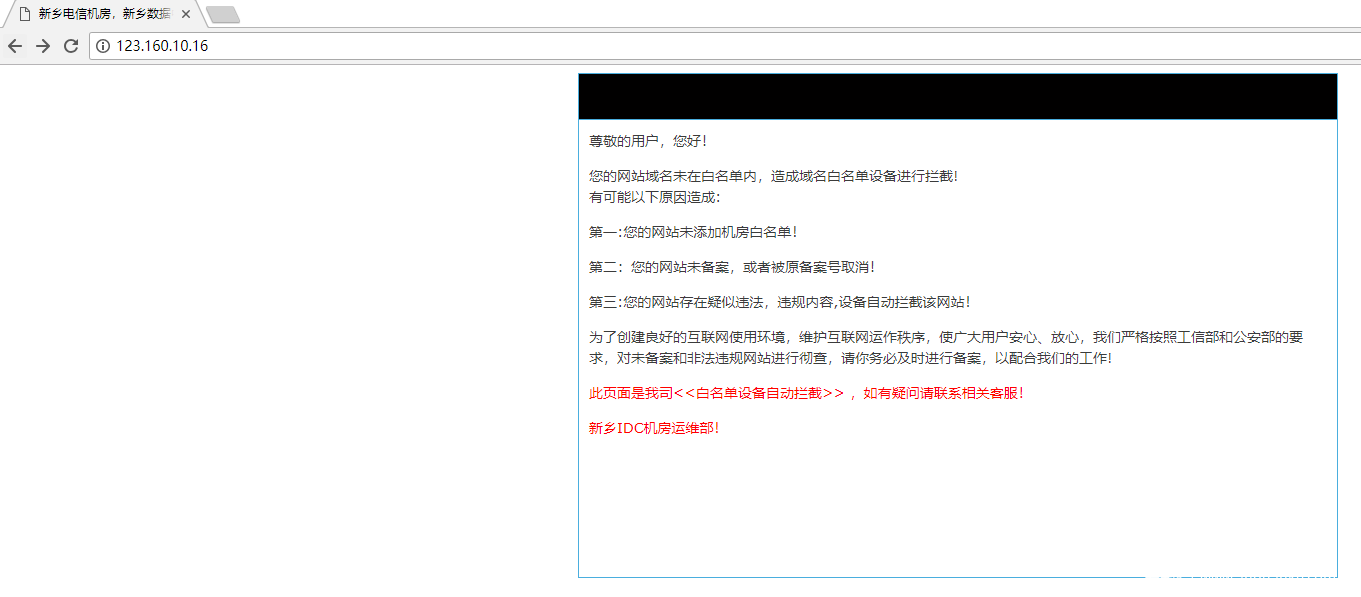Click the paragraph line starting 求，对未备案
Image resolution: width=1361 pixels, height=597 pixels.
pyautogui.click(x=850, y=358)
